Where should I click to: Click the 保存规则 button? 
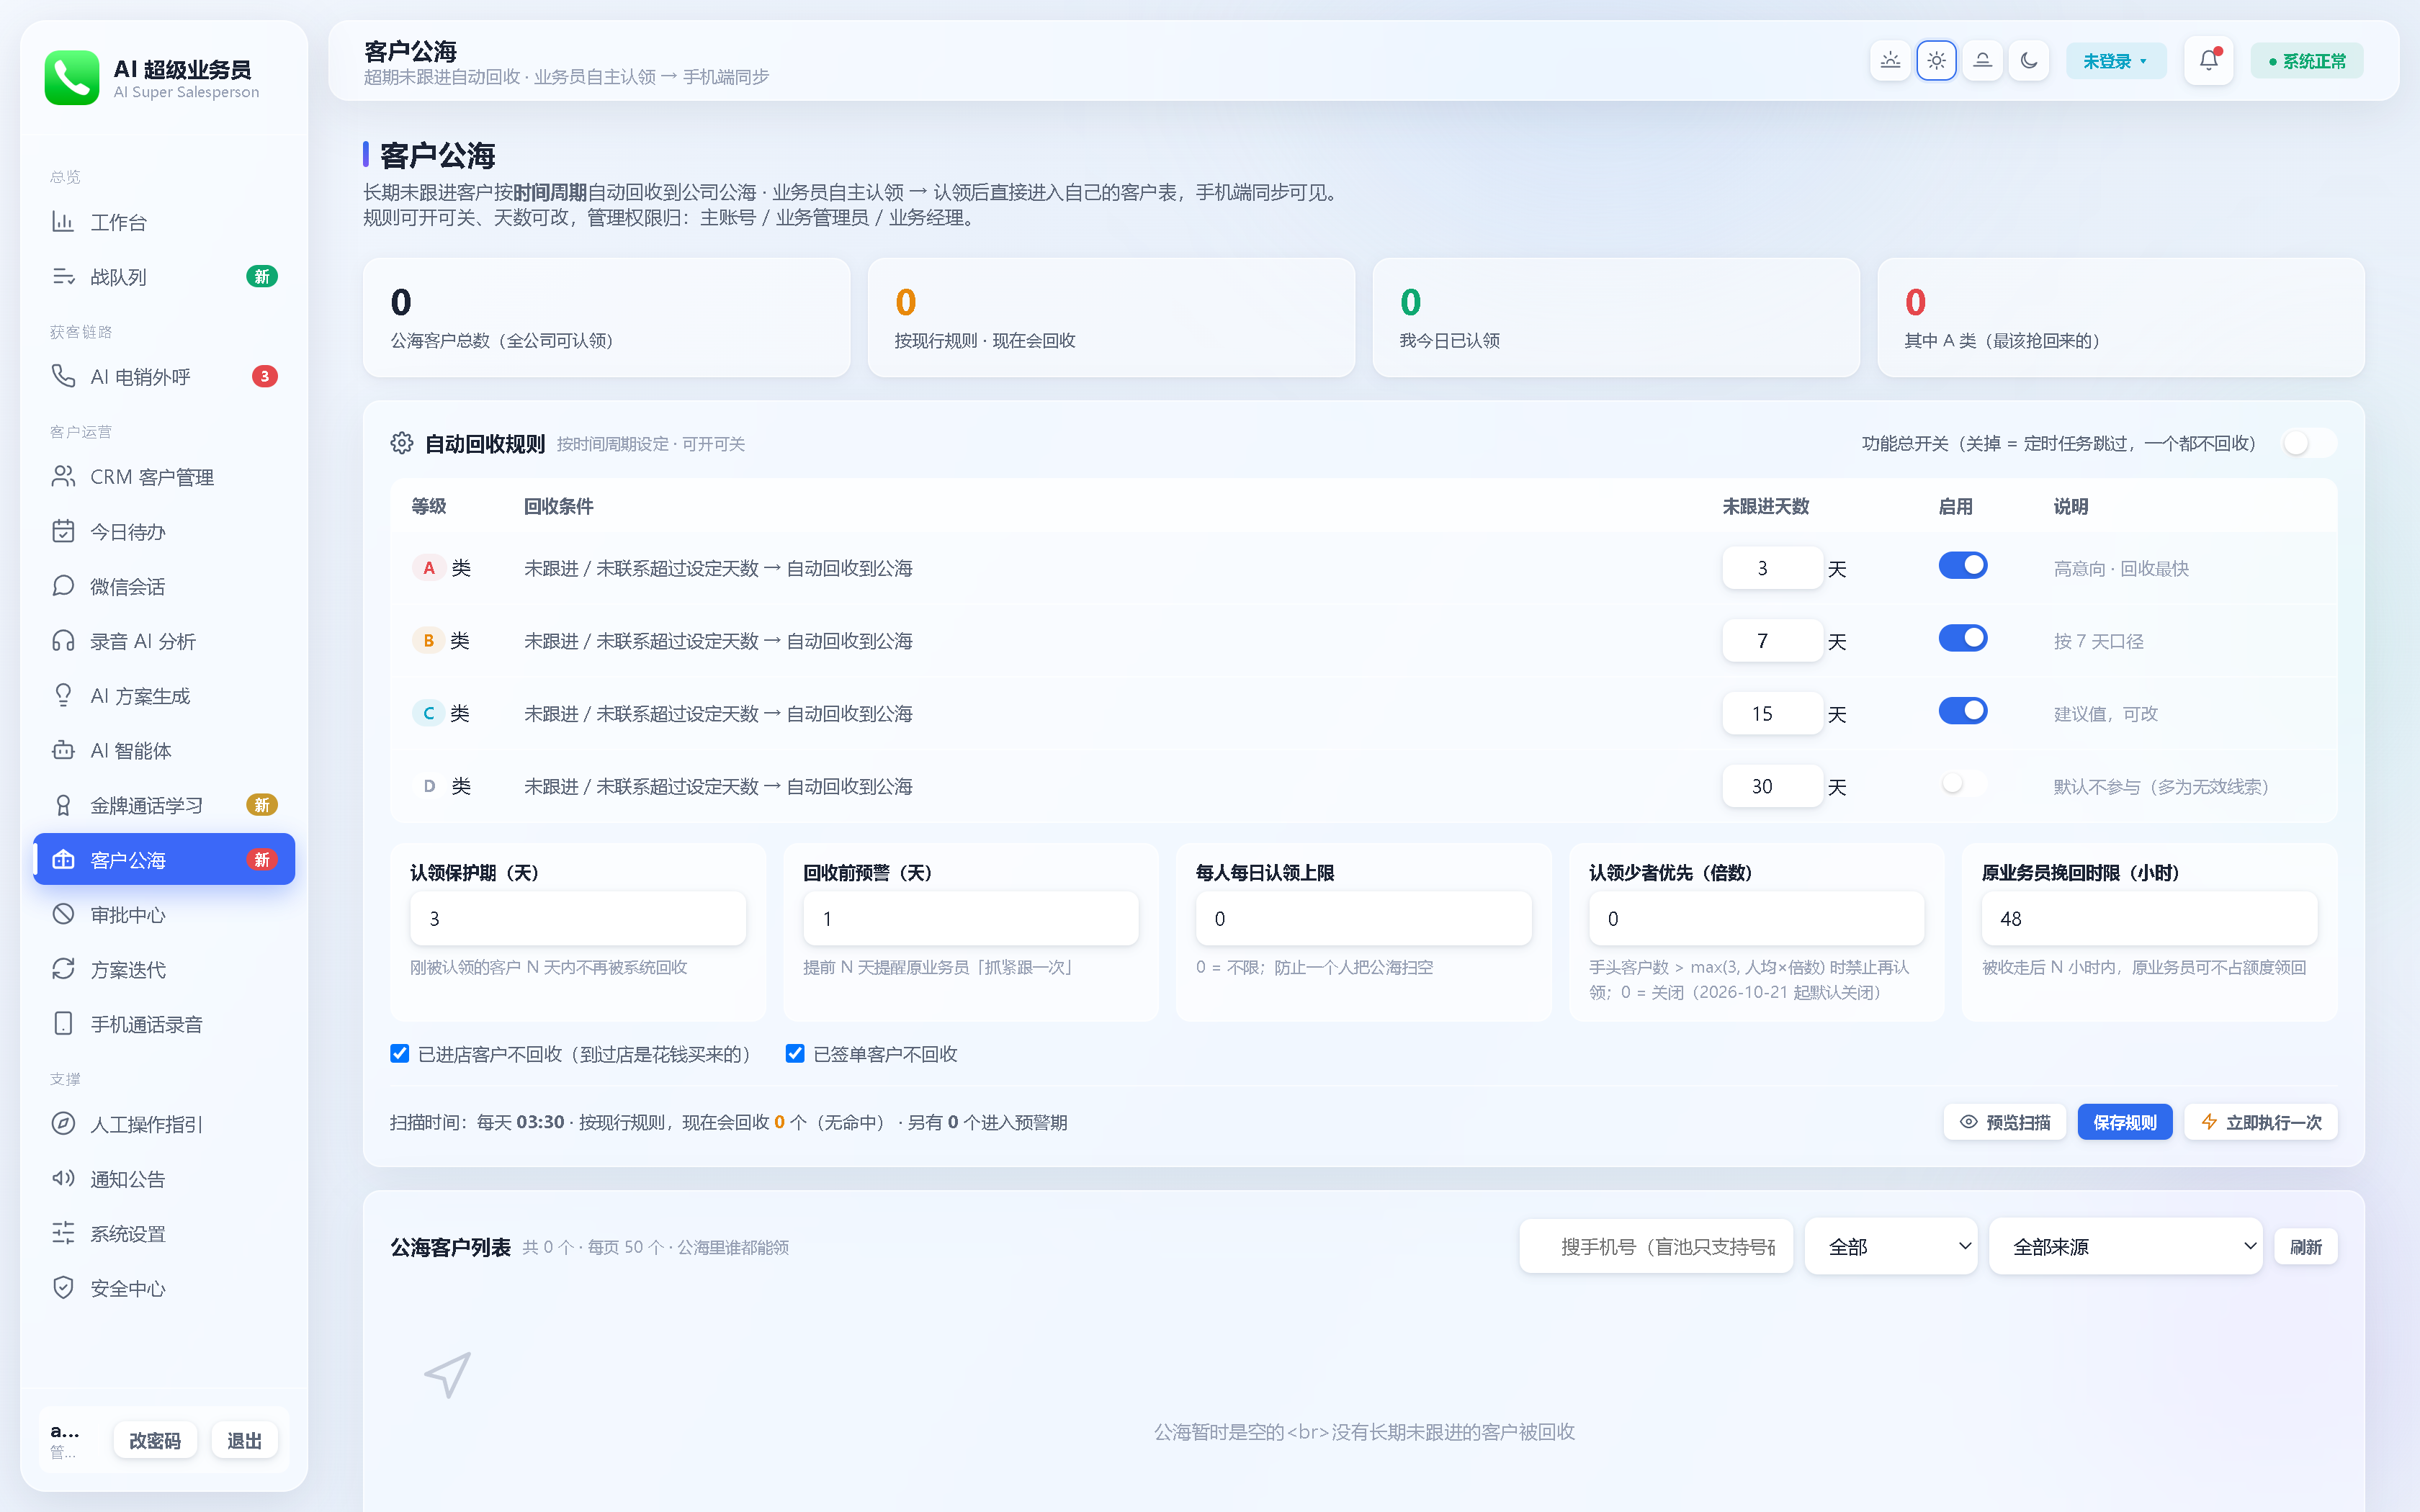(x=2125, y=1123)
